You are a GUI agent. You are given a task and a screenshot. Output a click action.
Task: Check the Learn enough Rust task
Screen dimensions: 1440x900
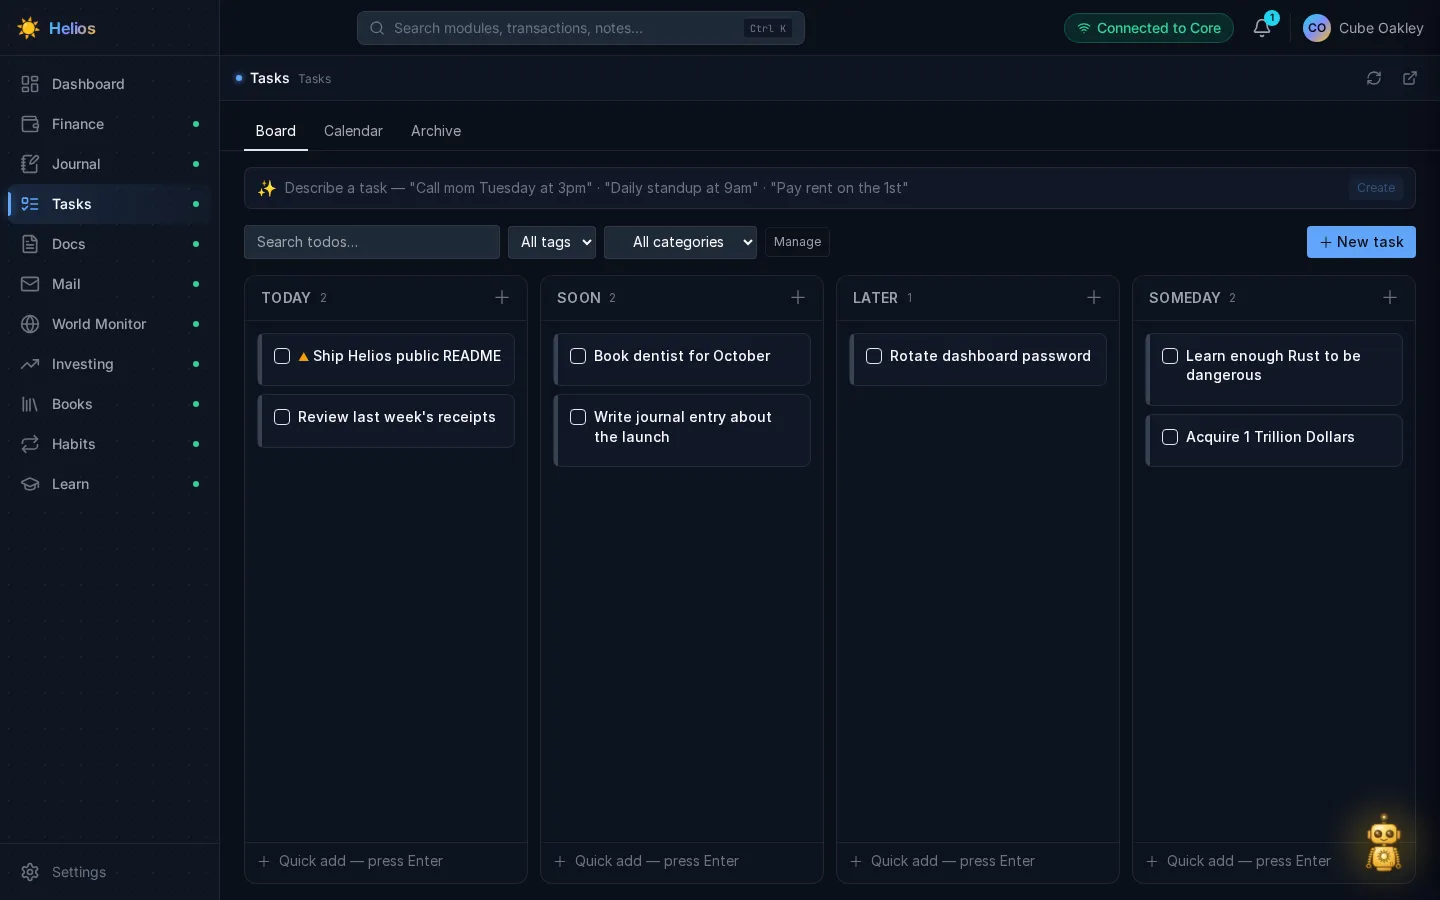point(1170,356)
